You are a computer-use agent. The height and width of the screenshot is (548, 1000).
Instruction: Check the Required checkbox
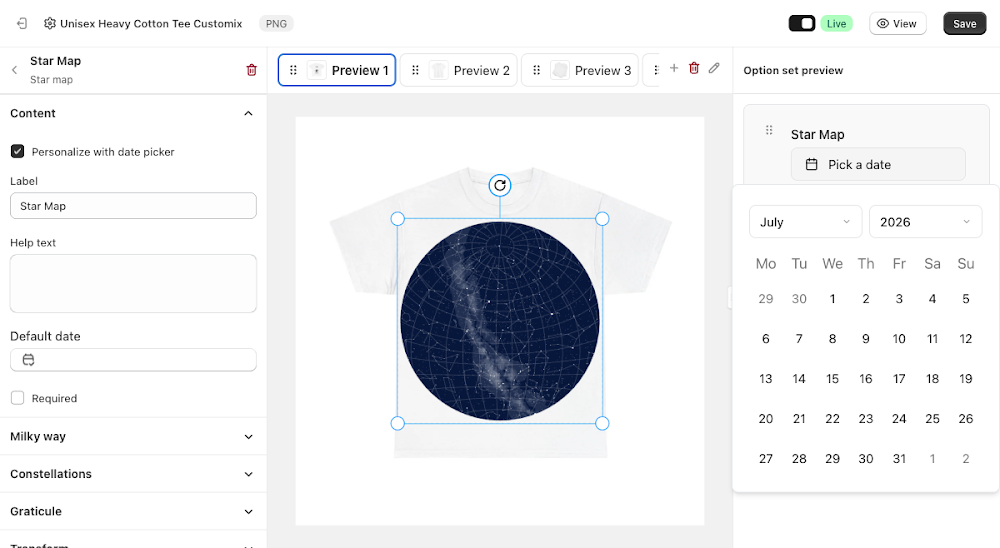(18, 398)
